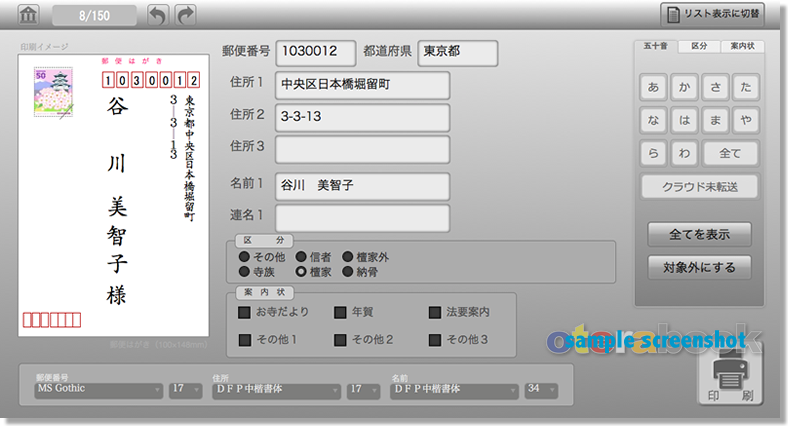Filter by さ kana index button
Image resolution: width=793 pixels, height=431 pixels.
tap(714, 88)
